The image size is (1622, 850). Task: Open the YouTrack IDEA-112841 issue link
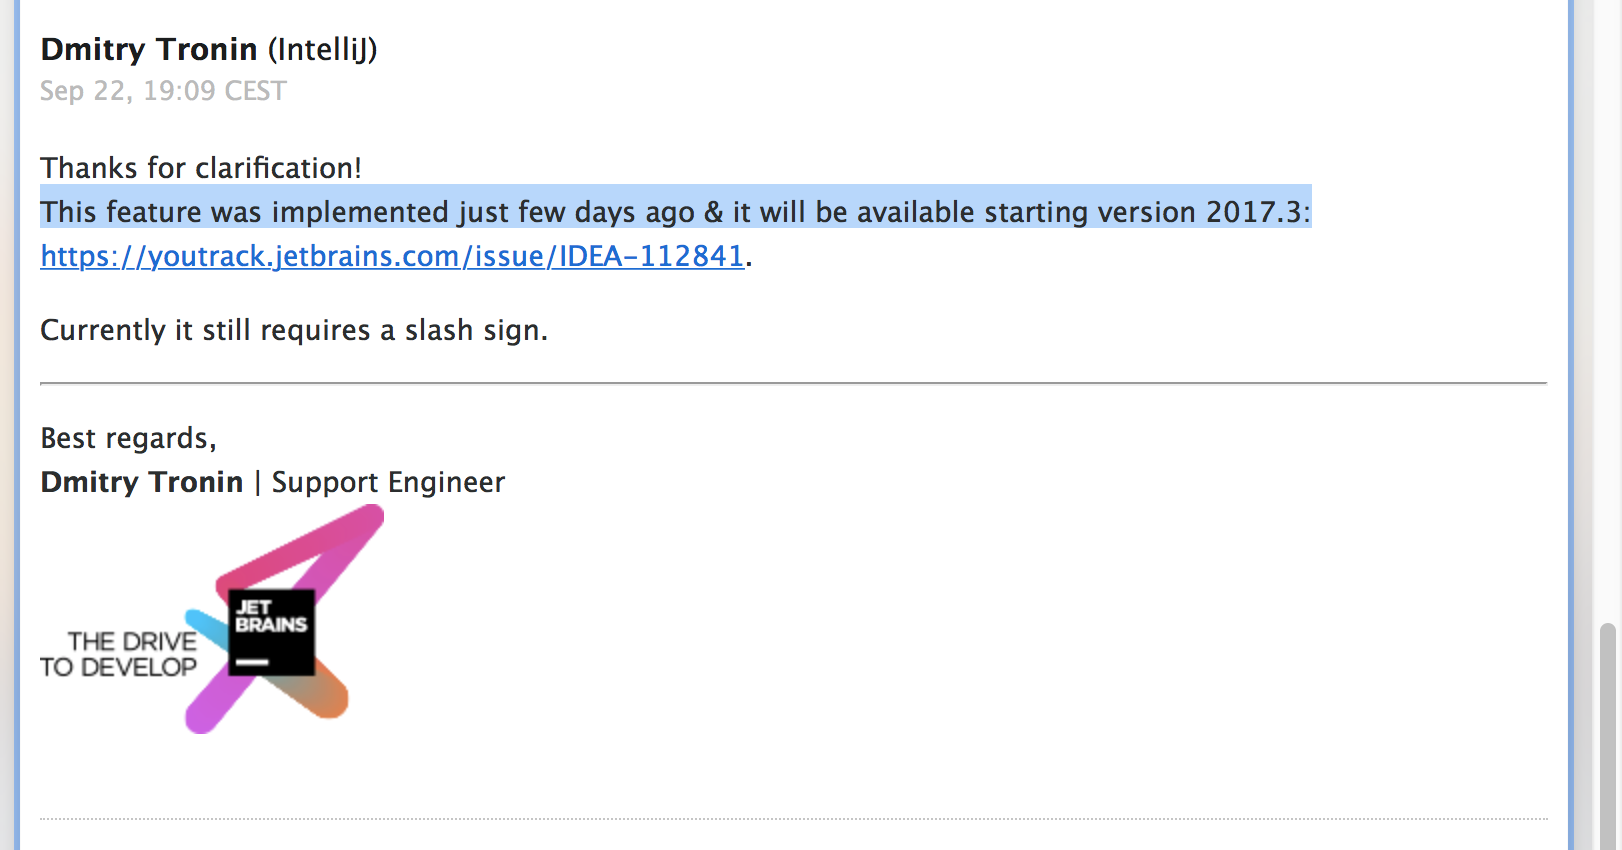click(x=392, y=256)
